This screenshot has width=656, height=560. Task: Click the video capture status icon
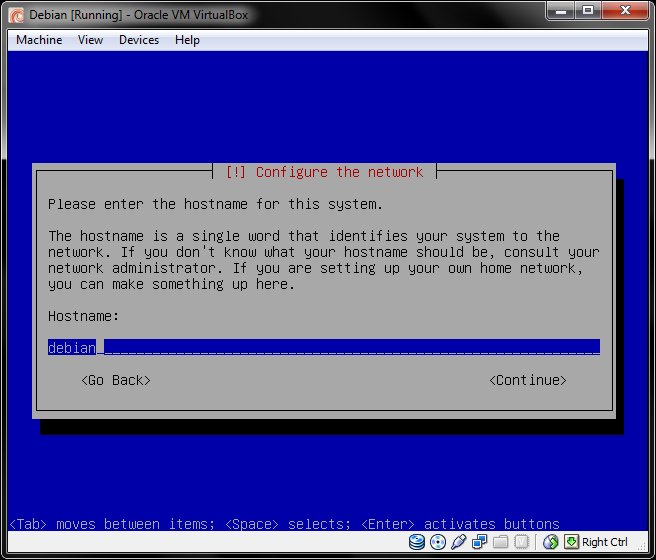point(521,542)
